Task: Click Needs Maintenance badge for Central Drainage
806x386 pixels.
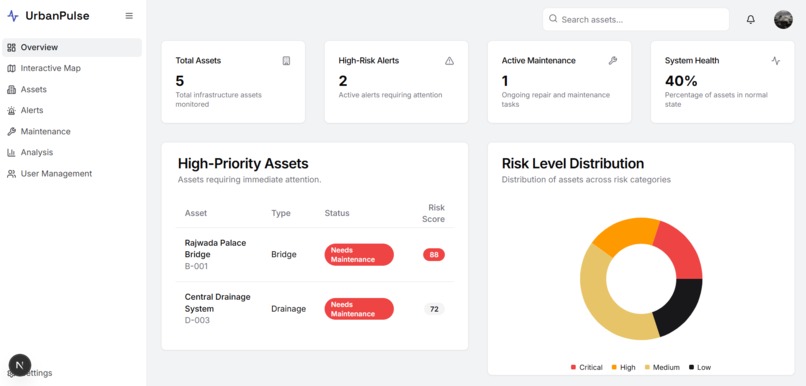Action: click(359, 309)
